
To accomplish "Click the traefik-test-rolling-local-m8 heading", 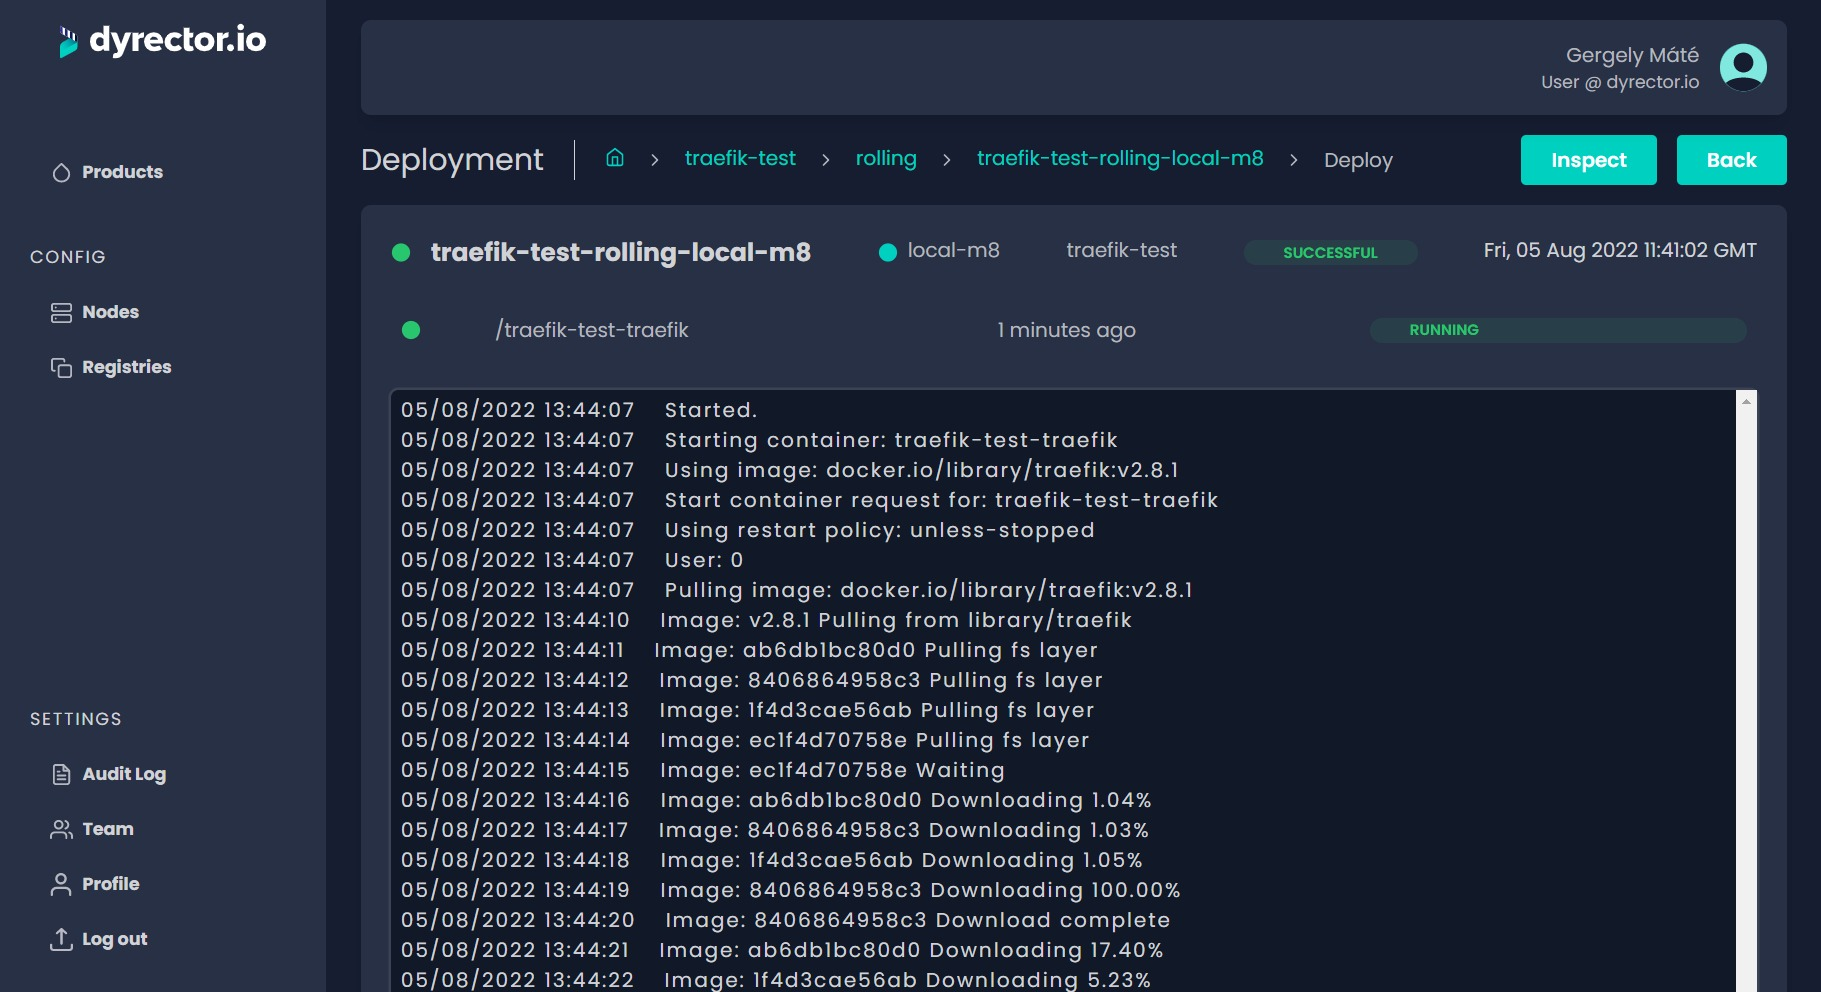I will pyautogui.click(x=621, y=252).
